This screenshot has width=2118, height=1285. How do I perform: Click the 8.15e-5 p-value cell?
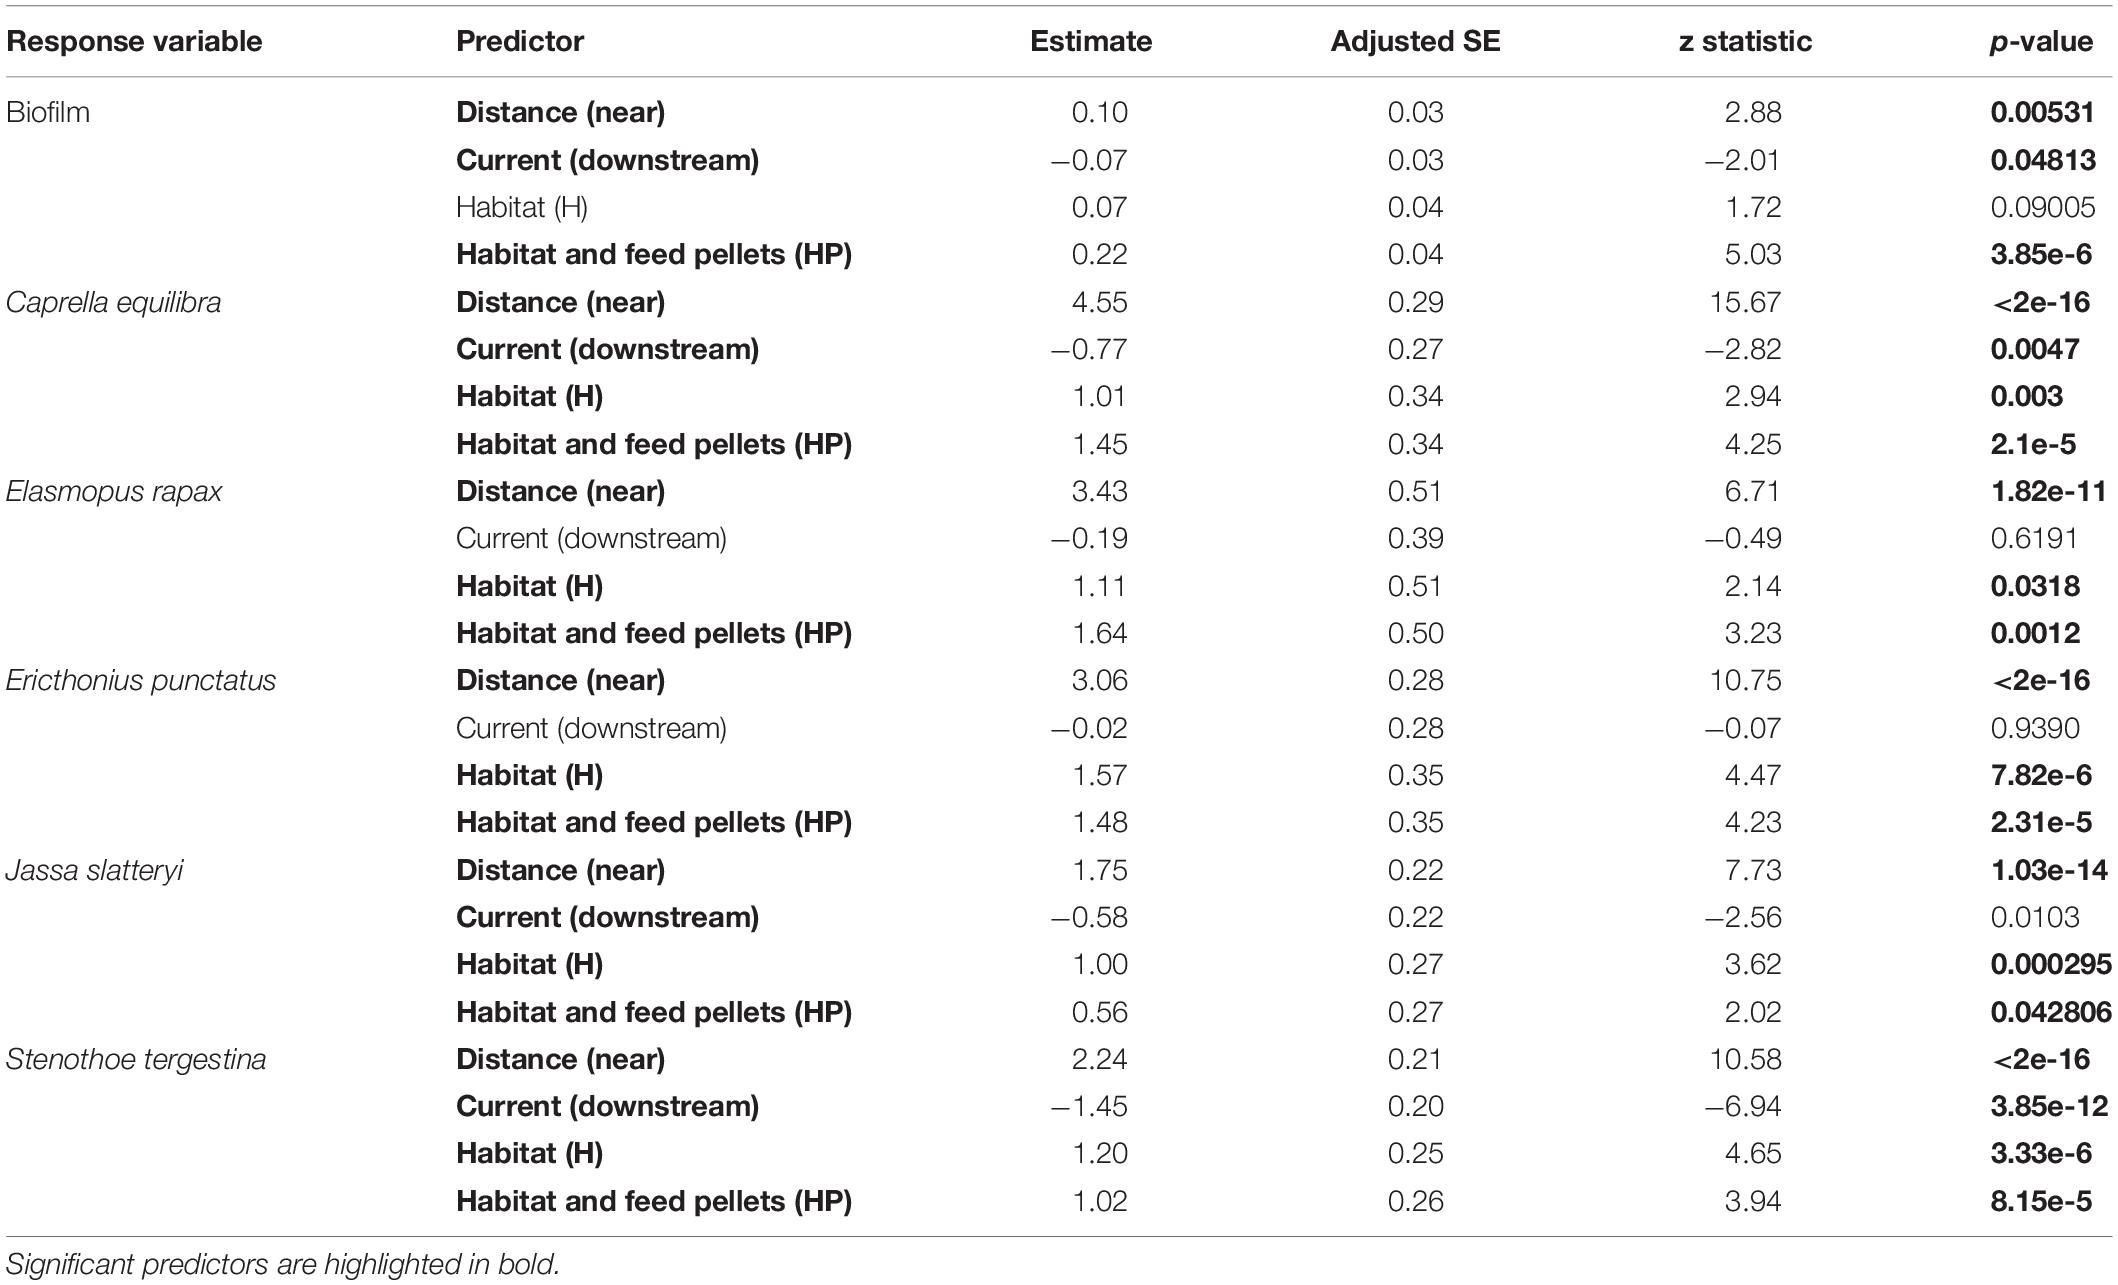click(x=2041, y=1201)
